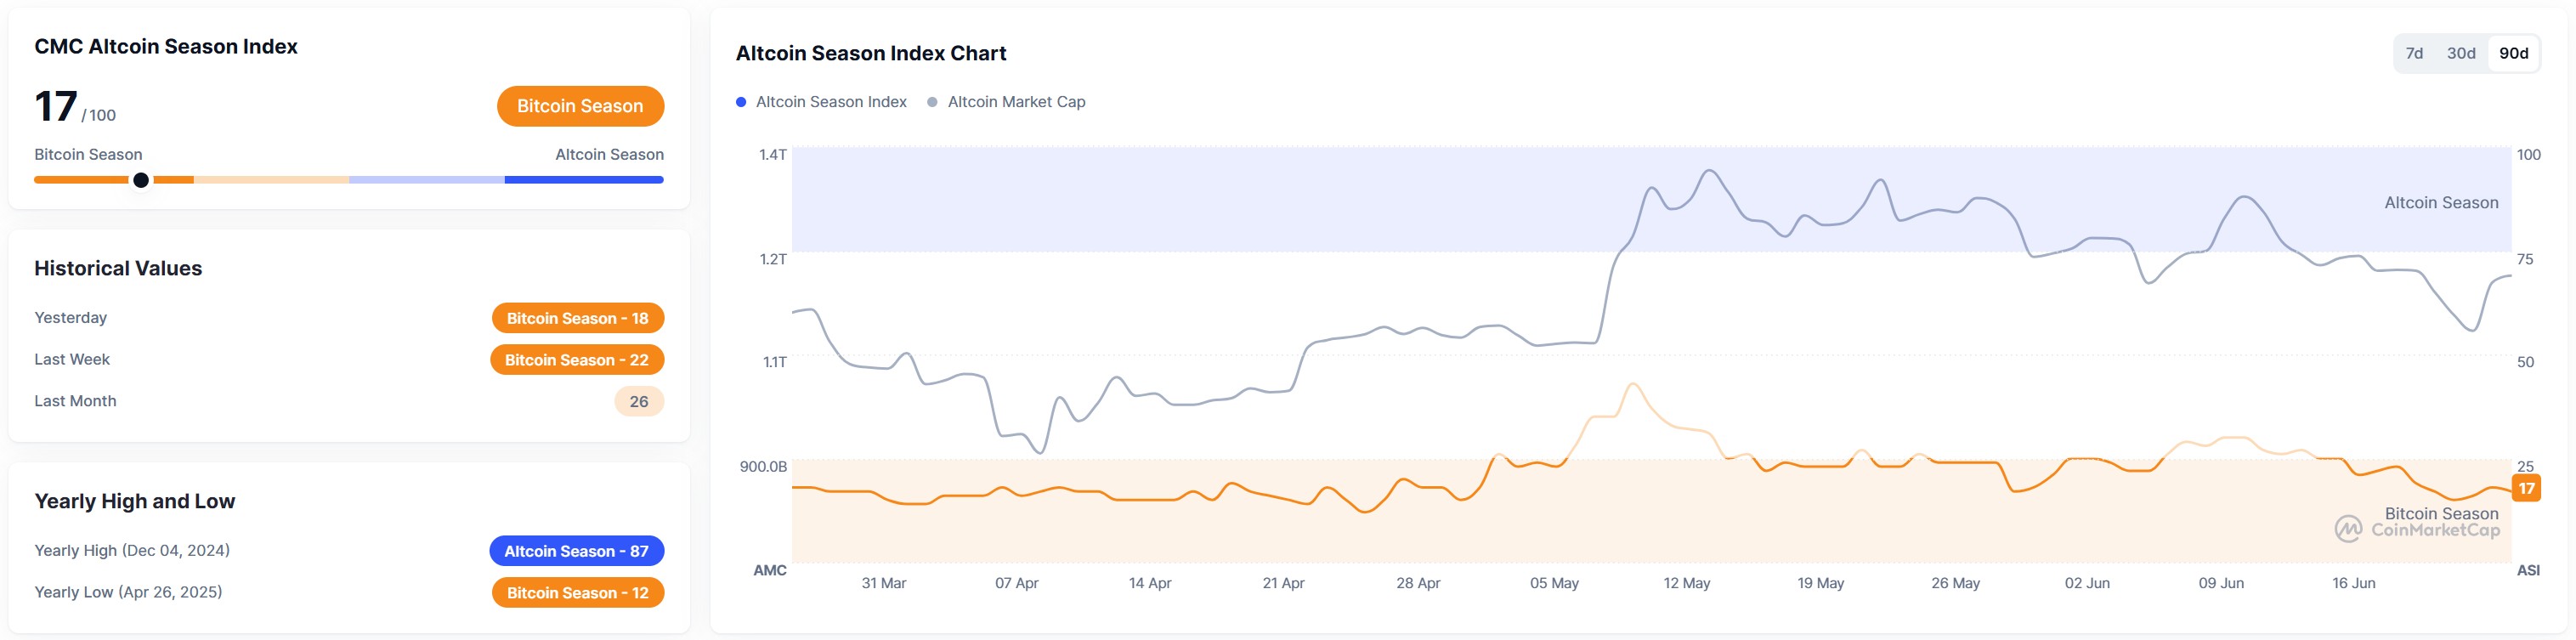
Task: Toggle the Altcoin Season Index legend dot
Action: (741, 102)
